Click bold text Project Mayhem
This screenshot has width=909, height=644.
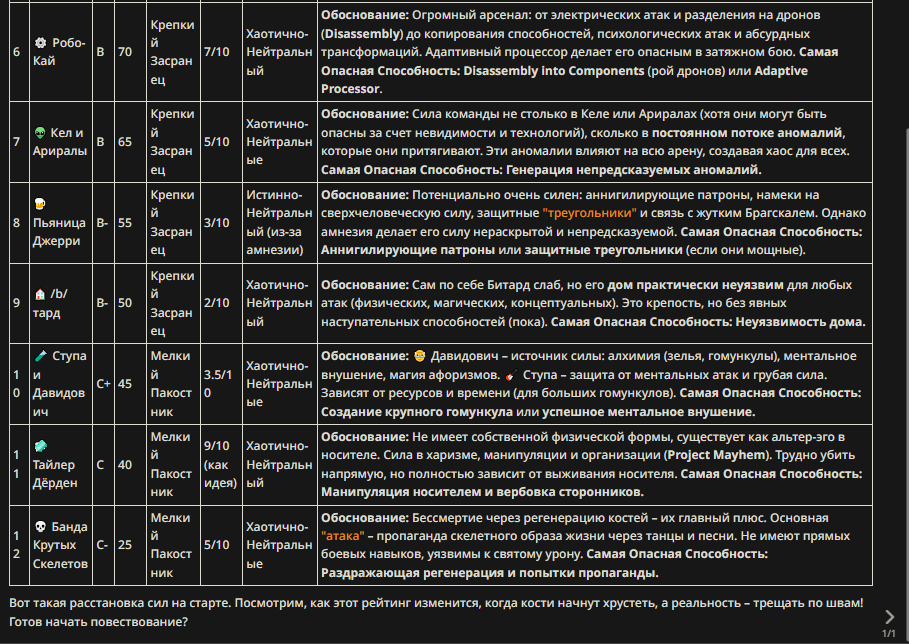click(717, 455)
